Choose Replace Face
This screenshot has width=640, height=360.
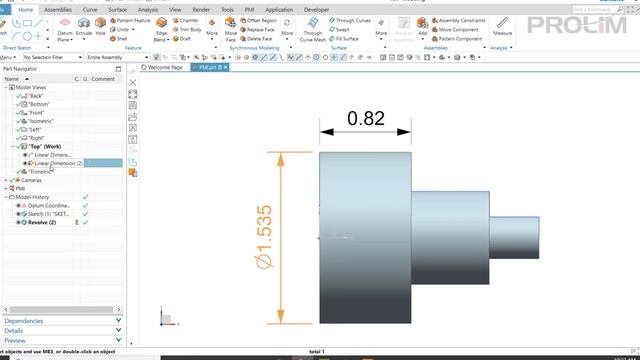click(257, 29)
